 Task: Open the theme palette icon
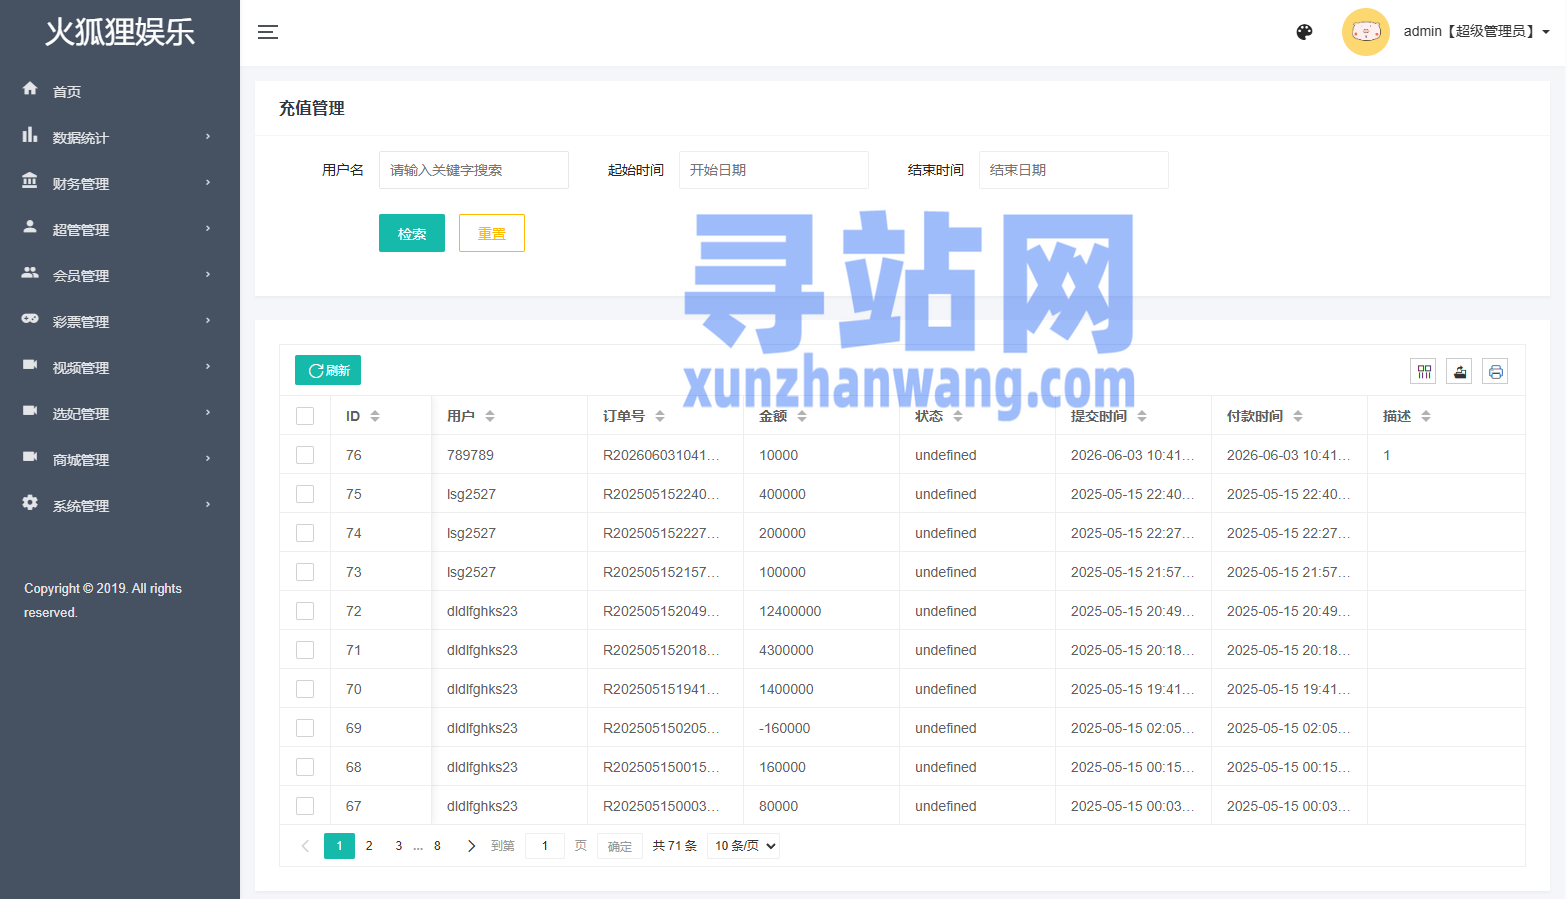click(1304, 32)
